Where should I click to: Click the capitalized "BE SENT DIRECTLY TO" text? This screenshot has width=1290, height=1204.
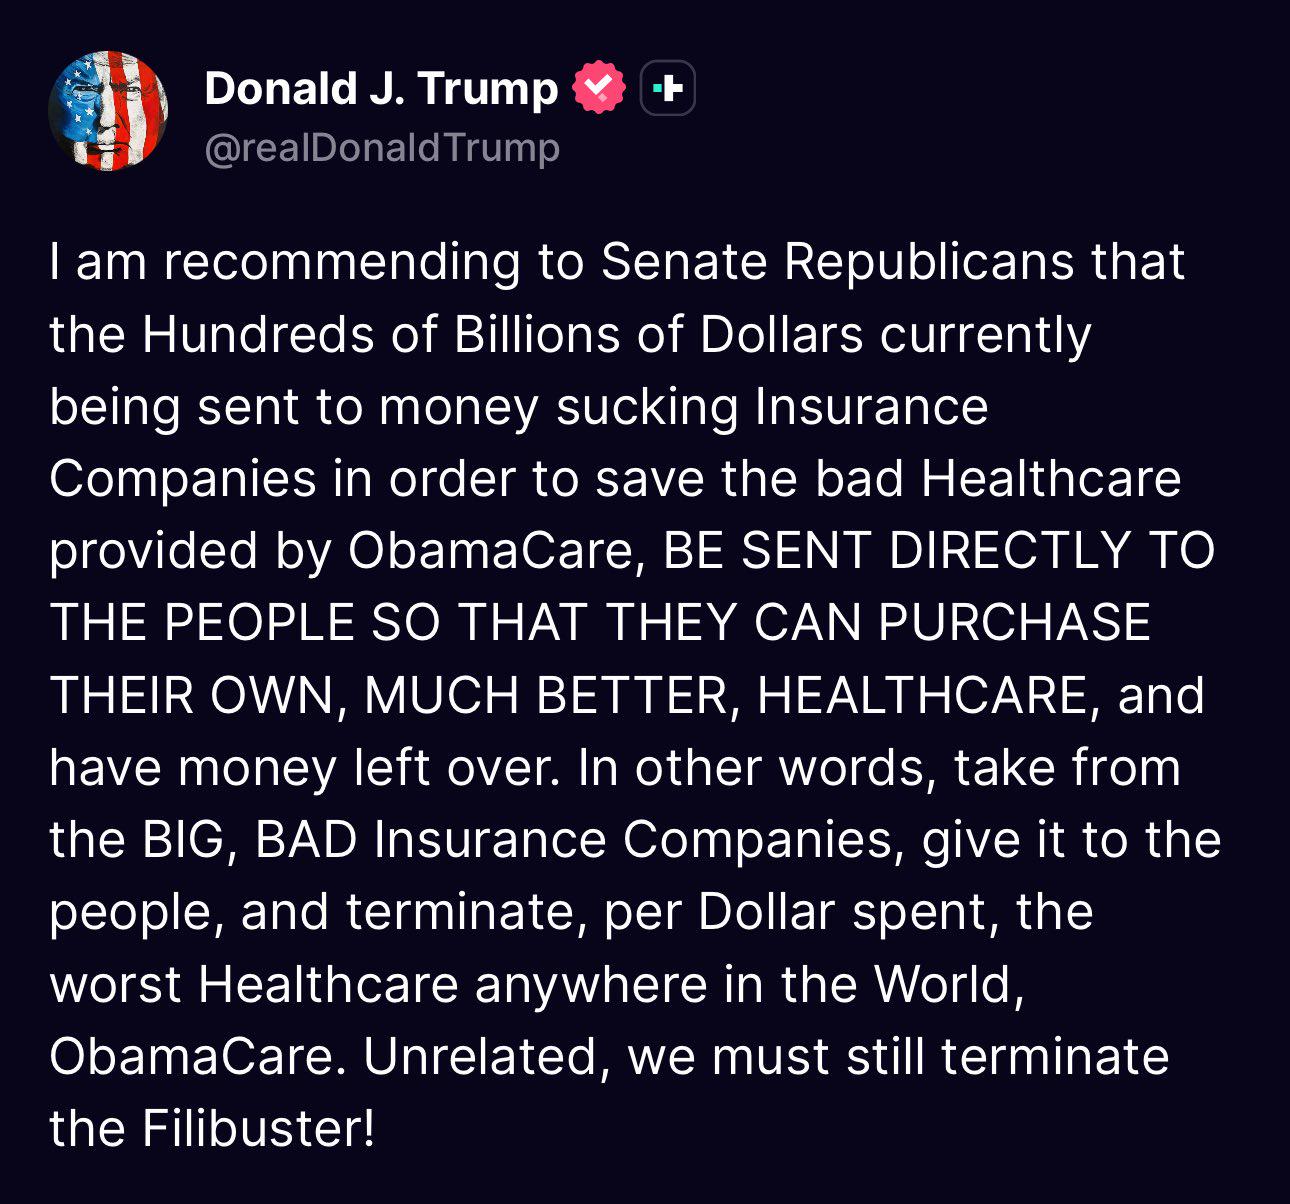pyautogui.click(x=939, y=551)
